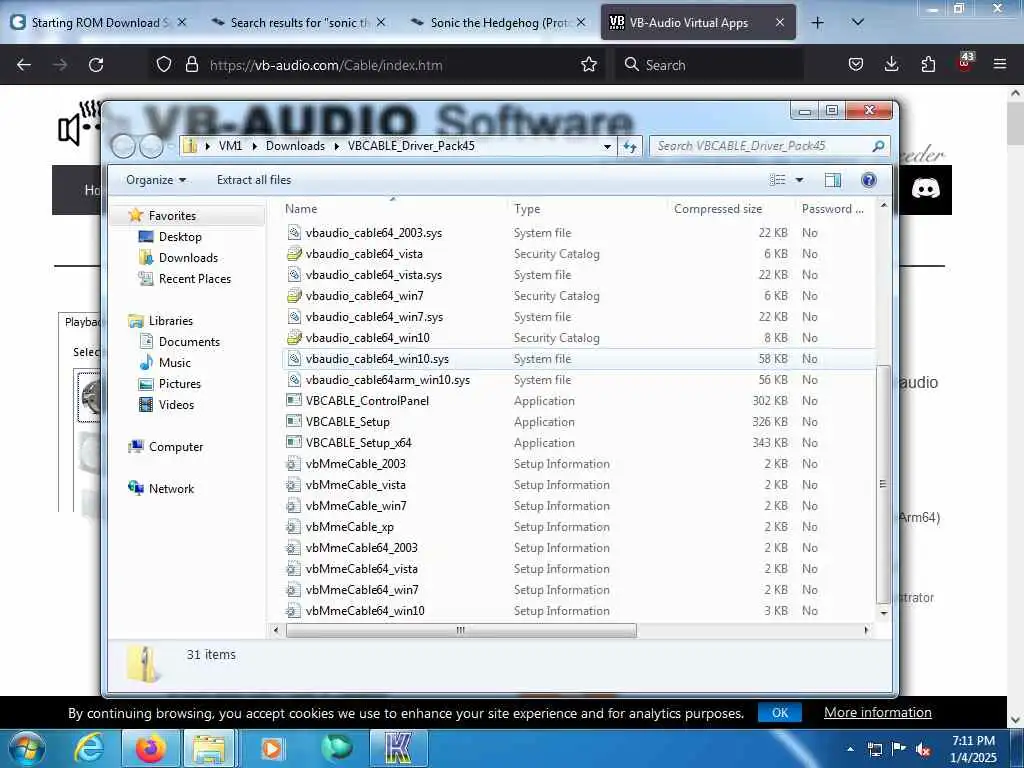Open the K emulator taskbar icon
This screenshot has width=1024, height=768.
click(398, 749)
